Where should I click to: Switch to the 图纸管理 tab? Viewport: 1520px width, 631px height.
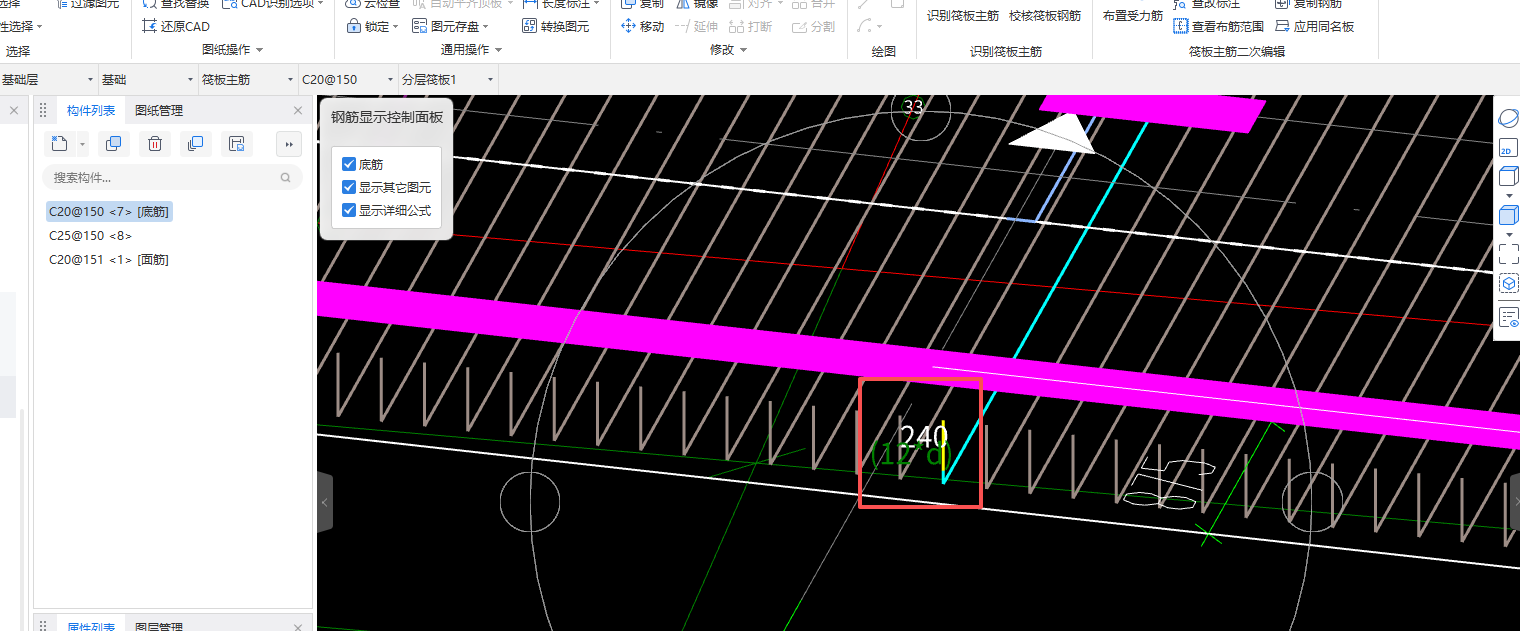tap(159, 110)
